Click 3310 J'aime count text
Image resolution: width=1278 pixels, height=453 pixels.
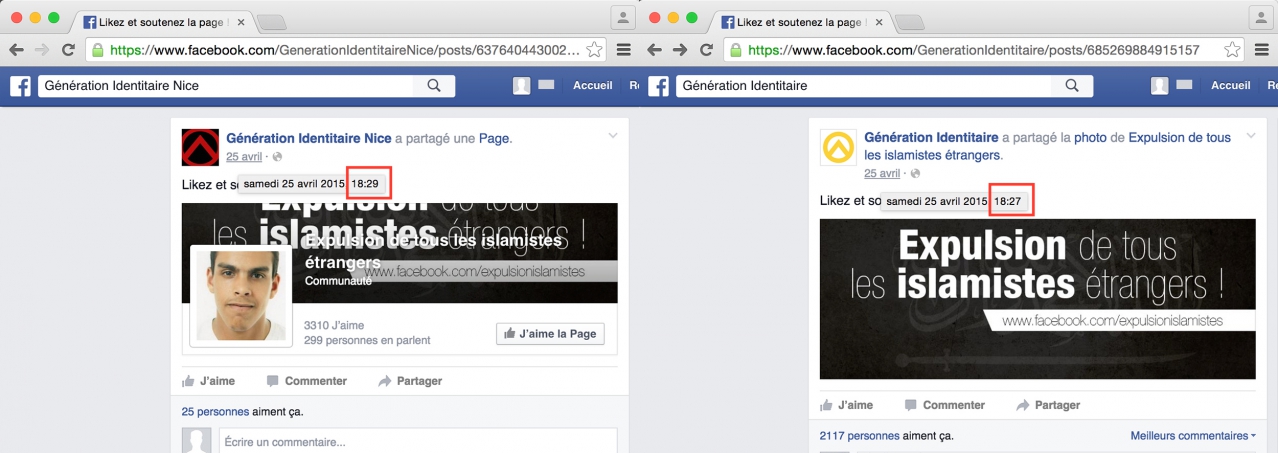(334, 325)
